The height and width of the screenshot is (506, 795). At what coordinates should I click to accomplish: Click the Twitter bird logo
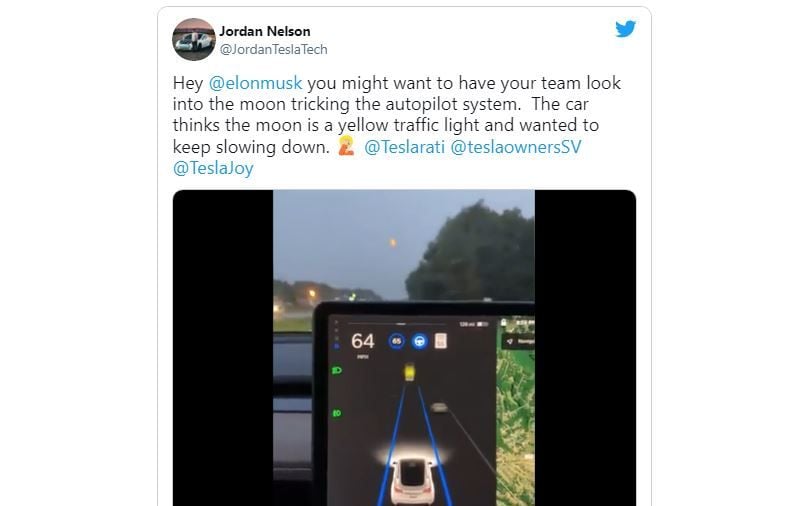(626, 29)
